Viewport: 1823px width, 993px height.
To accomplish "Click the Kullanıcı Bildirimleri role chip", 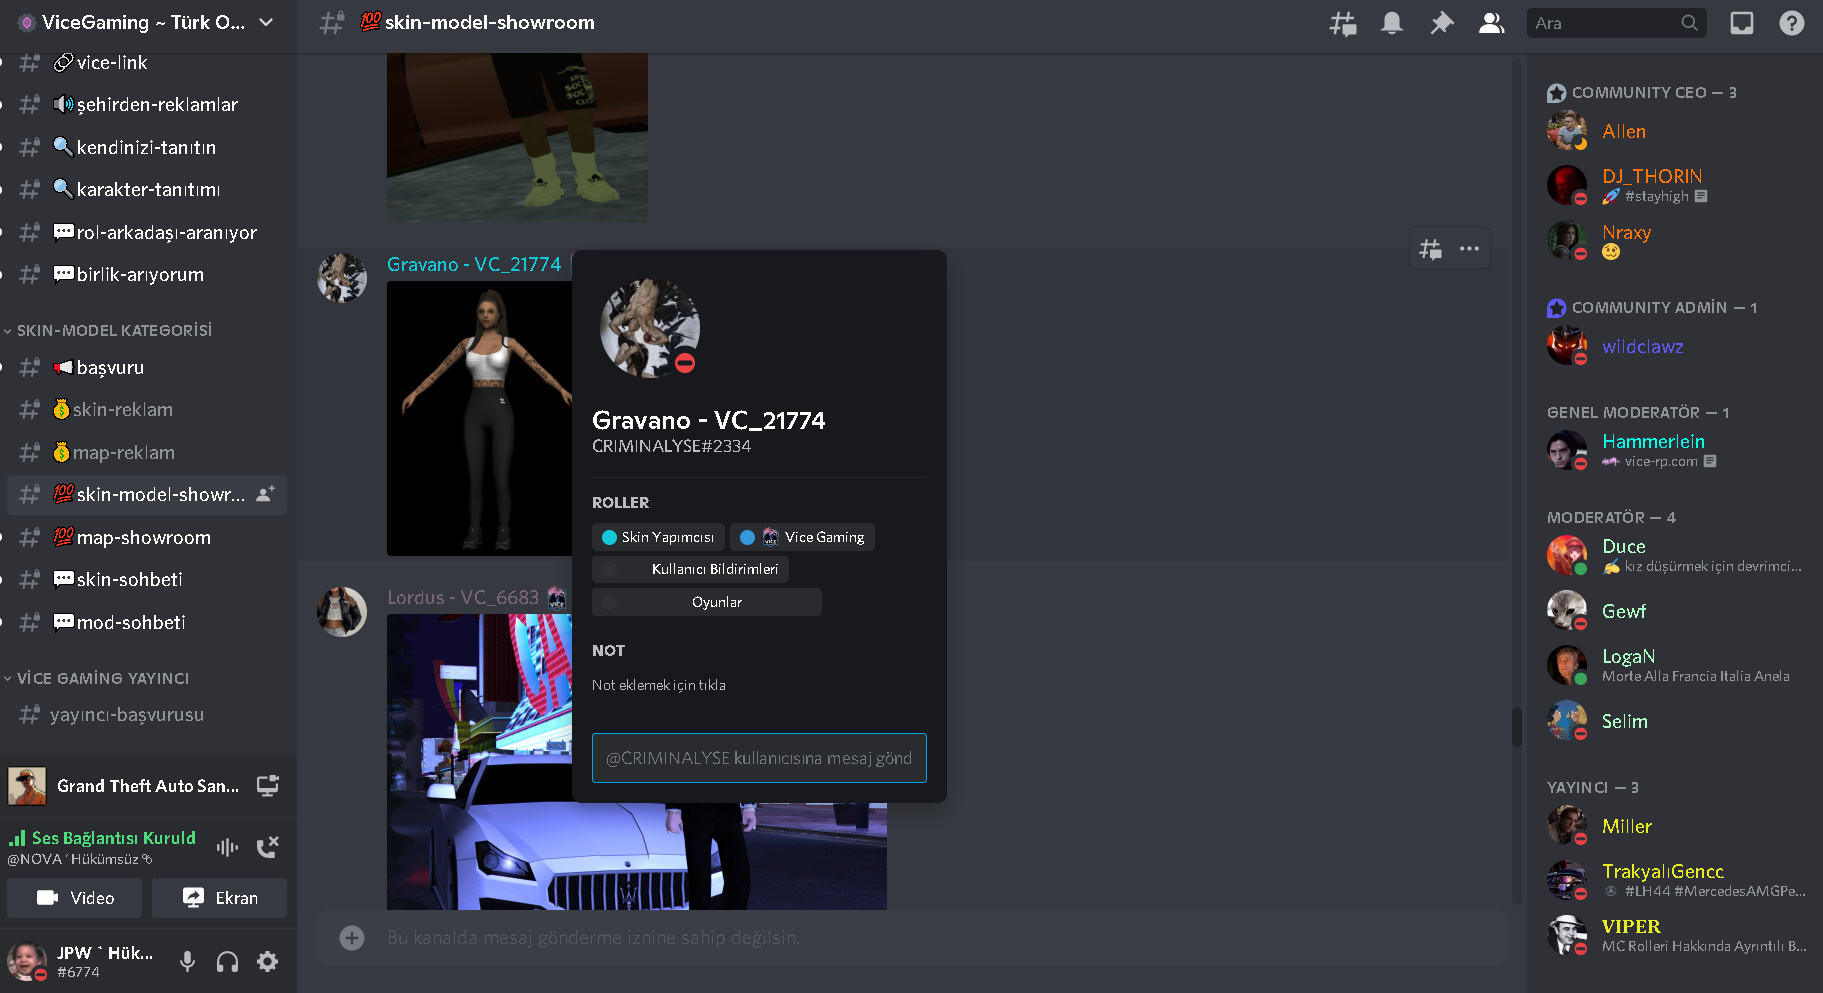I will [690, 569].
